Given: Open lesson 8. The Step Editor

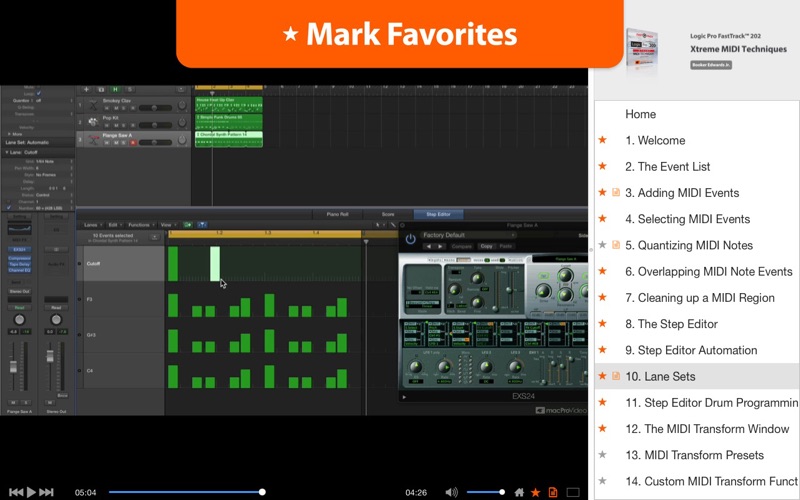Looking at the screenshot, I should tap(671, 323).
